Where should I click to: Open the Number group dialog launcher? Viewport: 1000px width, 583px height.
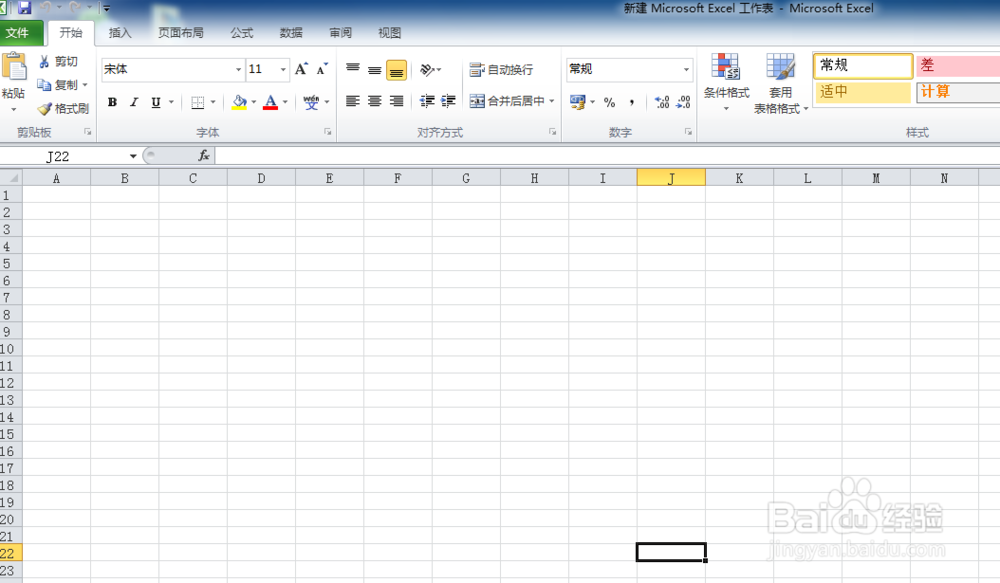coord(688,132)
